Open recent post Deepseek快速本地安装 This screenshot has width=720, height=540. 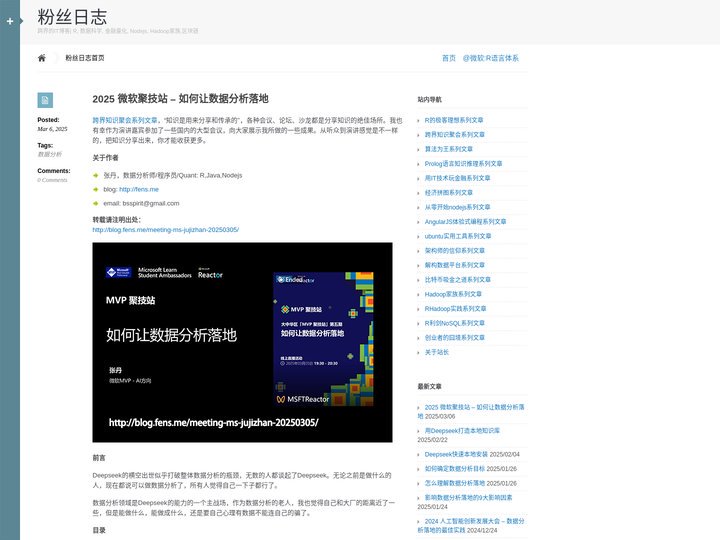pyautogui.click(x=456, y=454)
